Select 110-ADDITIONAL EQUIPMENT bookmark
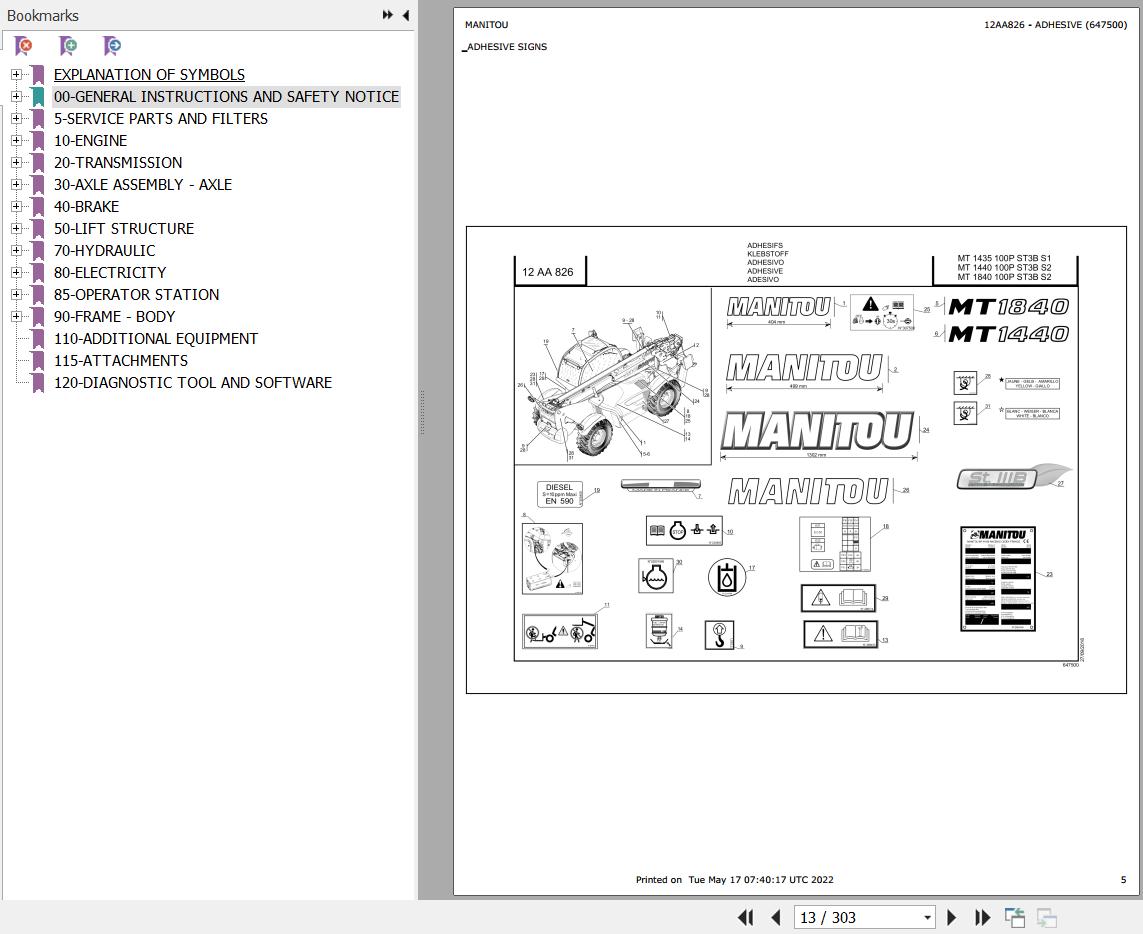This screenshot has width=1143, height=934. [156, 338]
